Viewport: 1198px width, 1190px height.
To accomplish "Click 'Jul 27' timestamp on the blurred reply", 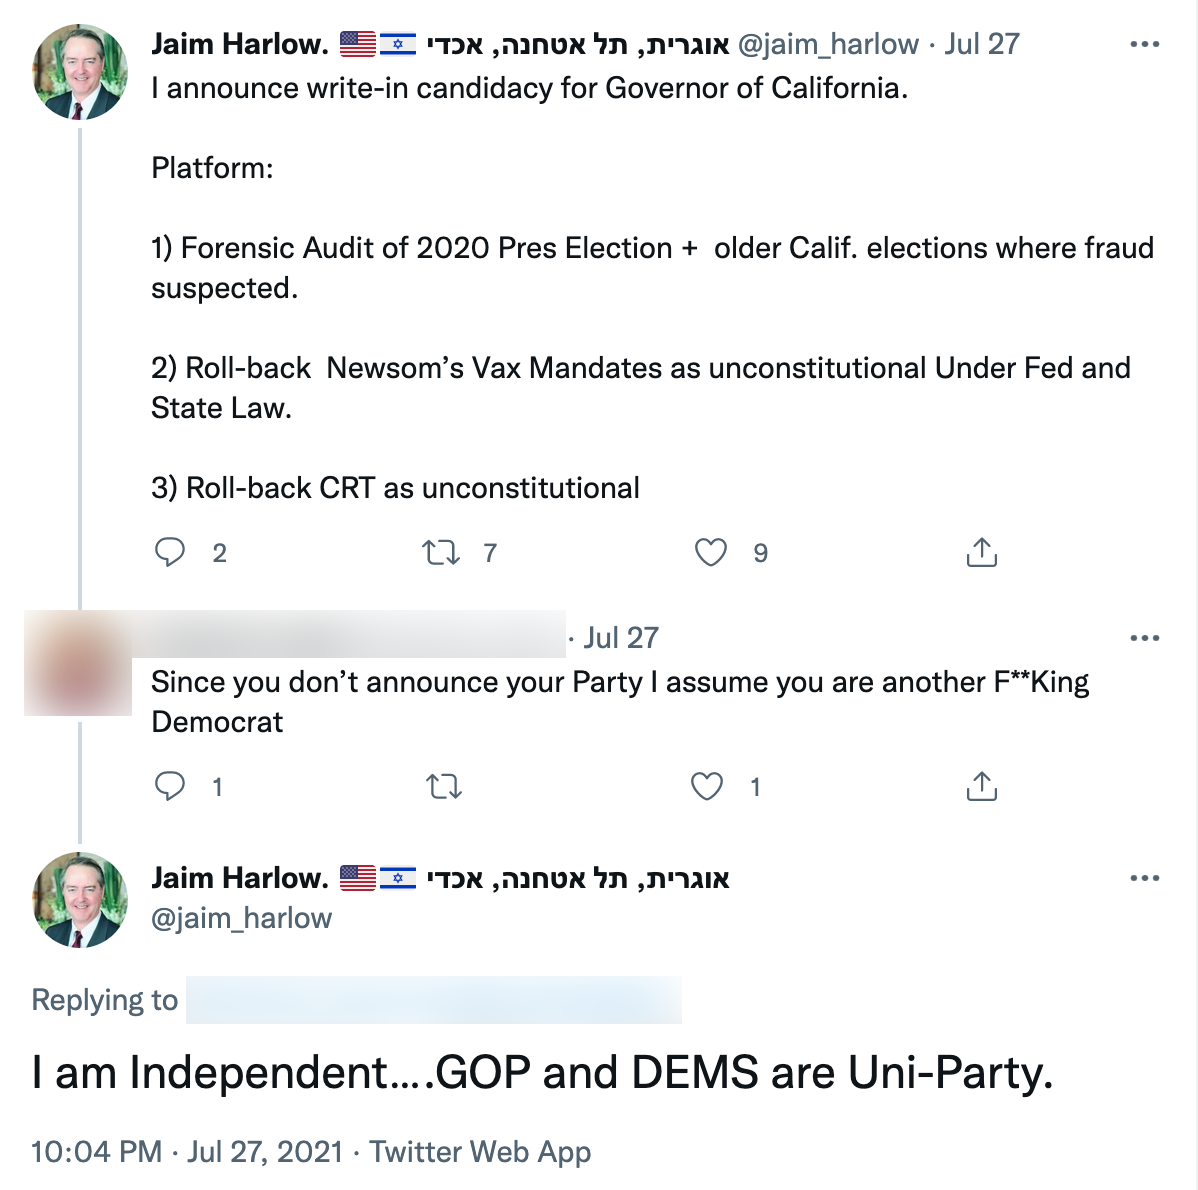I will (x=621, y=638).
